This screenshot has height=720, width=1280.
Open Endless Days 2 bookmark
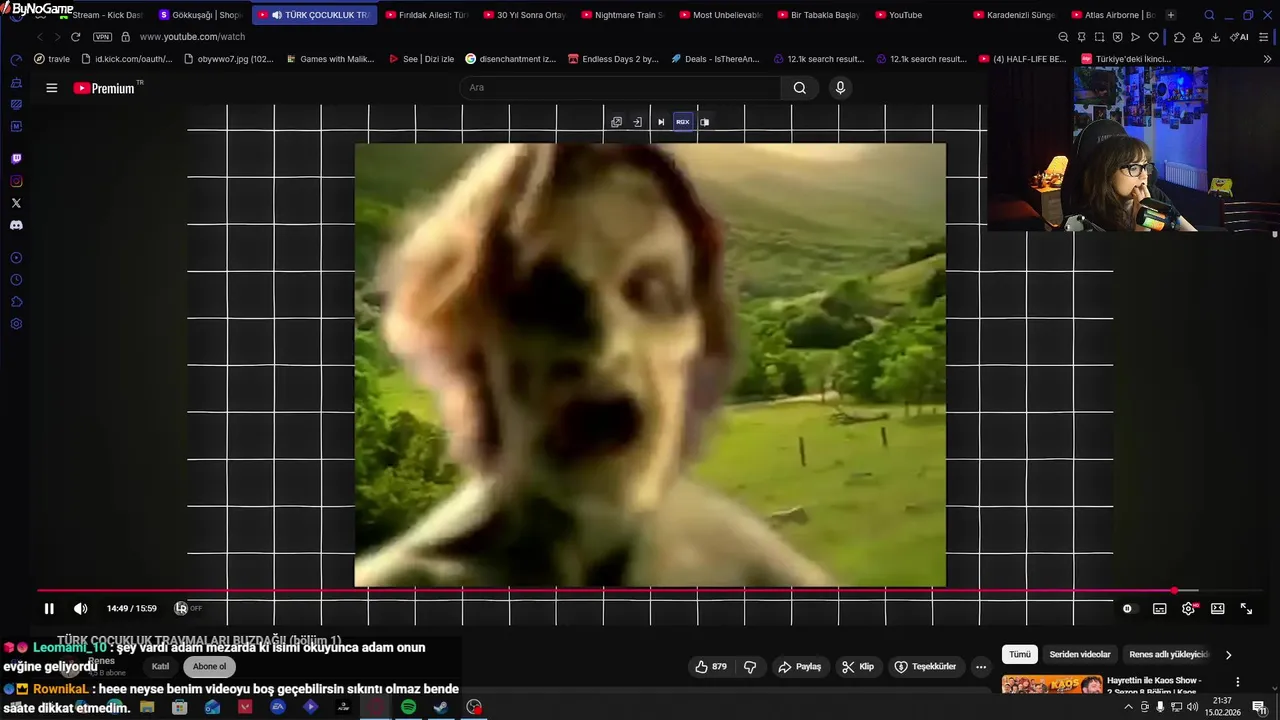(x=612, y=59)
